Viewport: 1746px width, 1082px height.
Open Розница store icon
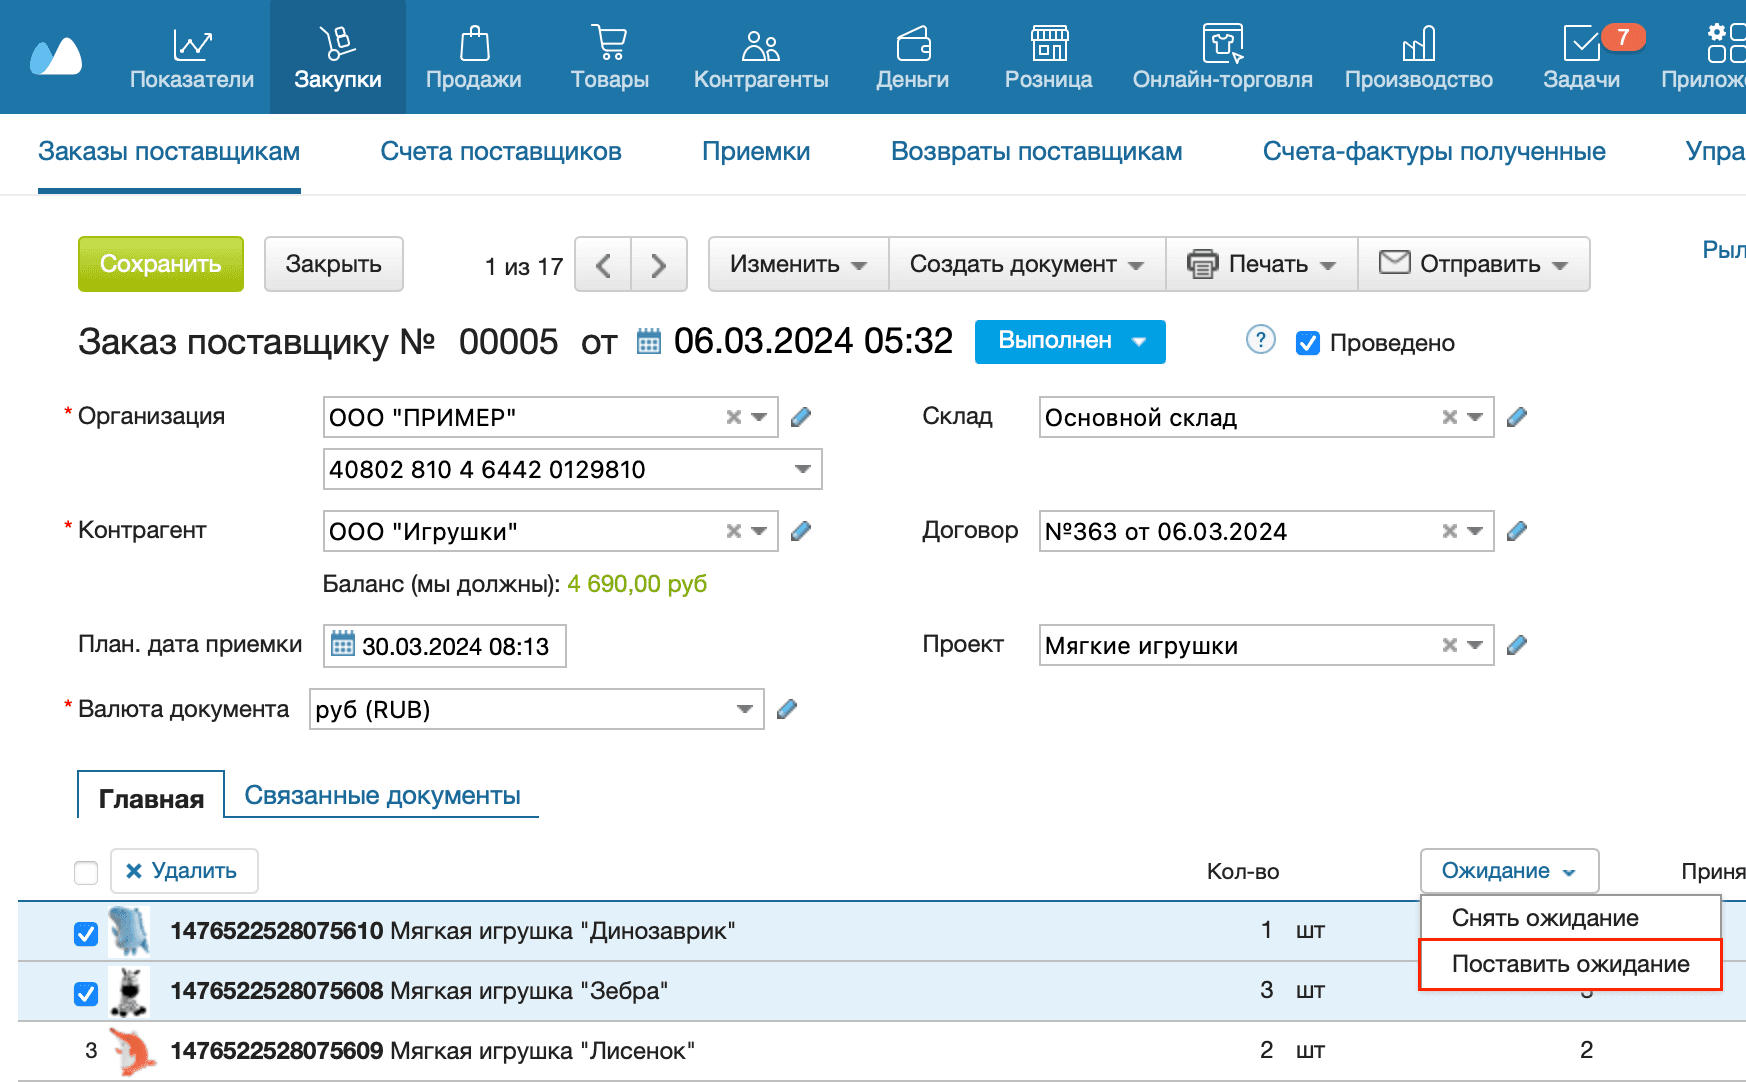[1048, 44]
